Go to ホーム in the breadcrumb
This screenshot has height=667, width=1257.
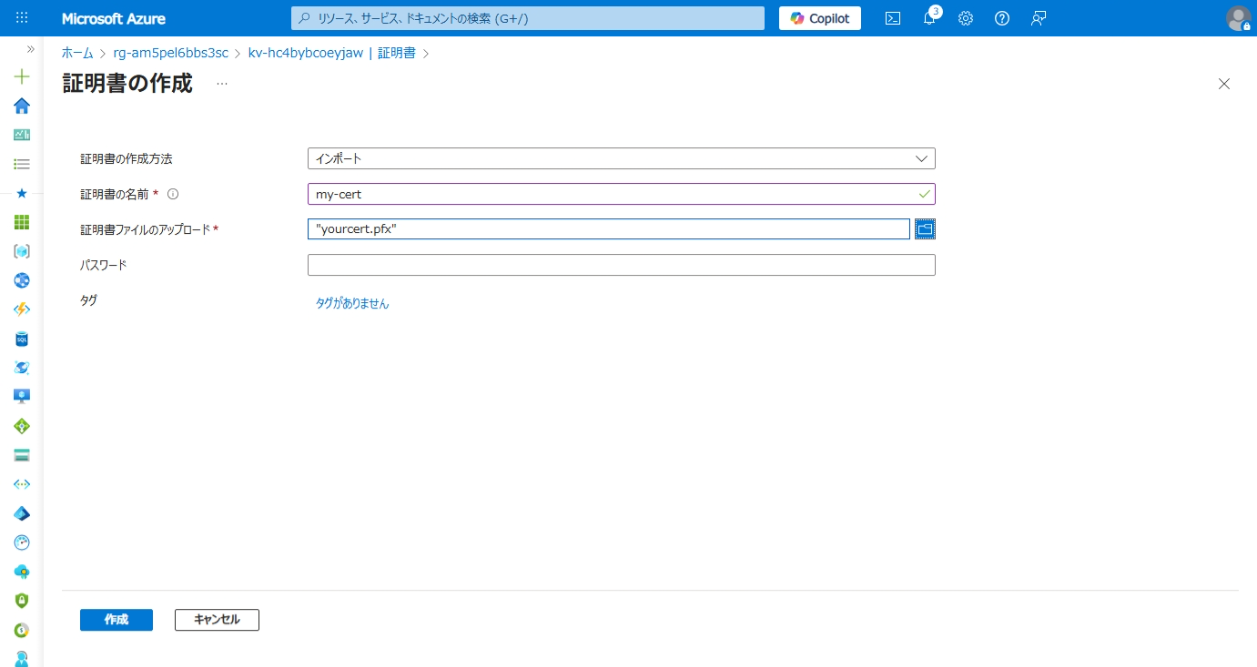pos(77,53)
